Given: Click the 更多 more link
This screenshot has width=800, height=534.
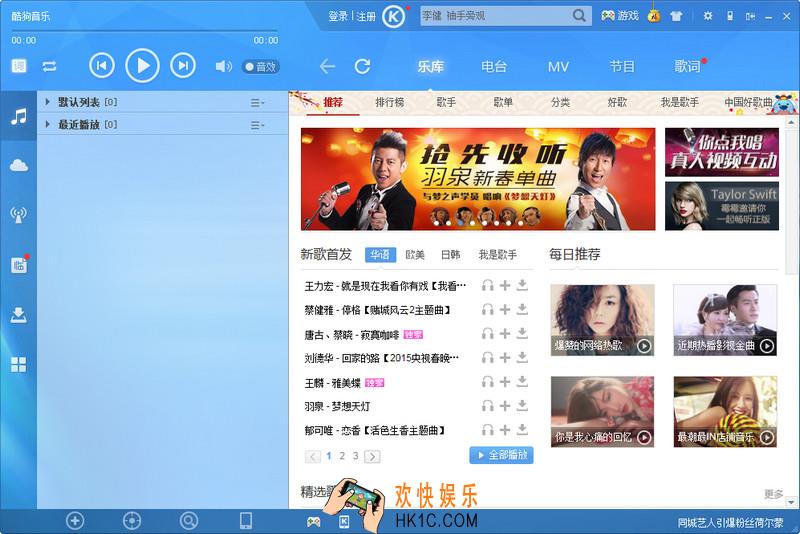Looking at the screenshot, I should click(773, 494).
